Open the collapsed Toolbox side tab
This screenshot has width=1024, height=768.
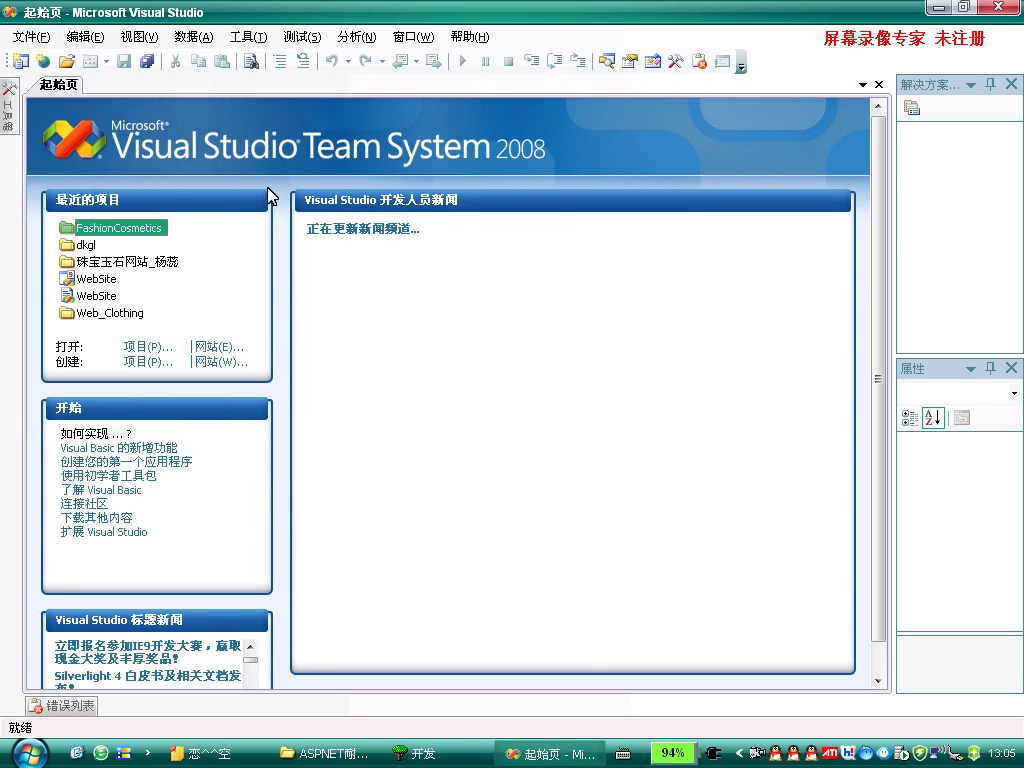pyautogui.click(x=8, y=106)
